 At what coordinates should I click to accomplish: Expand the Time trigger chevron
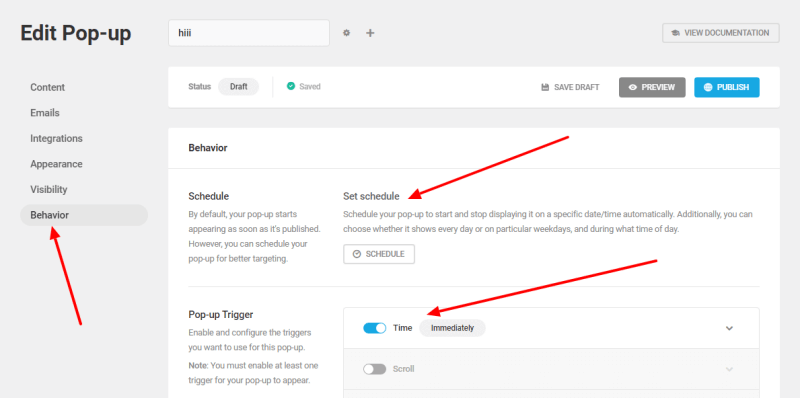pyautogui.click(x=729, y=328)
